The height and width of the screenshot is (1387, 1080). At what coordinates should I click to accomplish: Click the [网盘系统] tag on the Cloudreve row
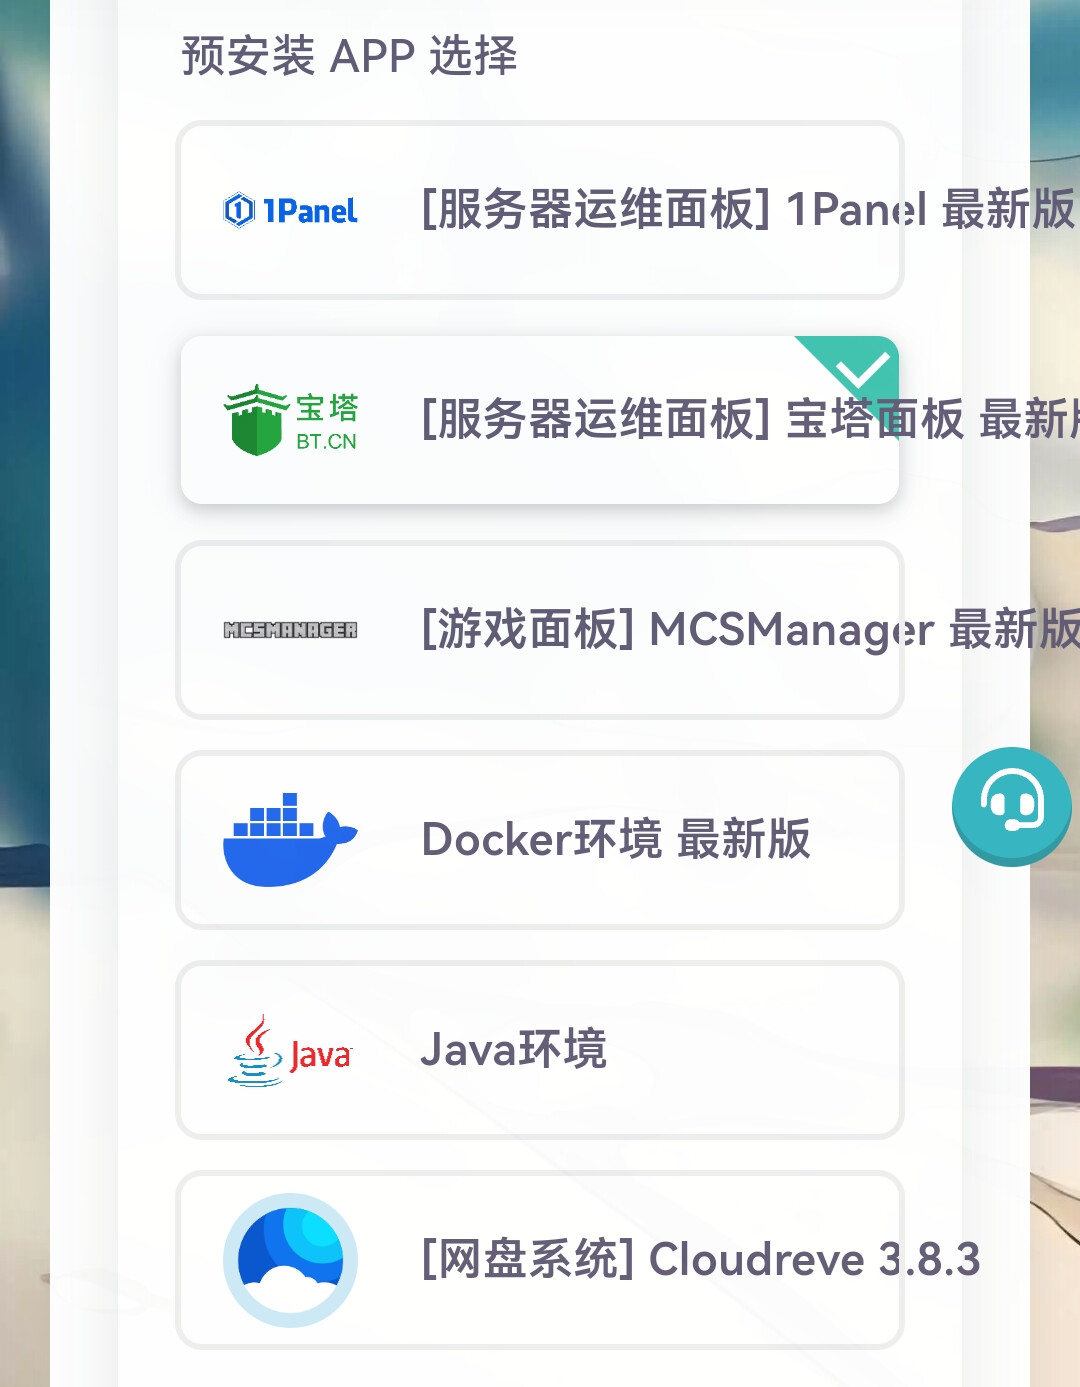point(528,1260)
